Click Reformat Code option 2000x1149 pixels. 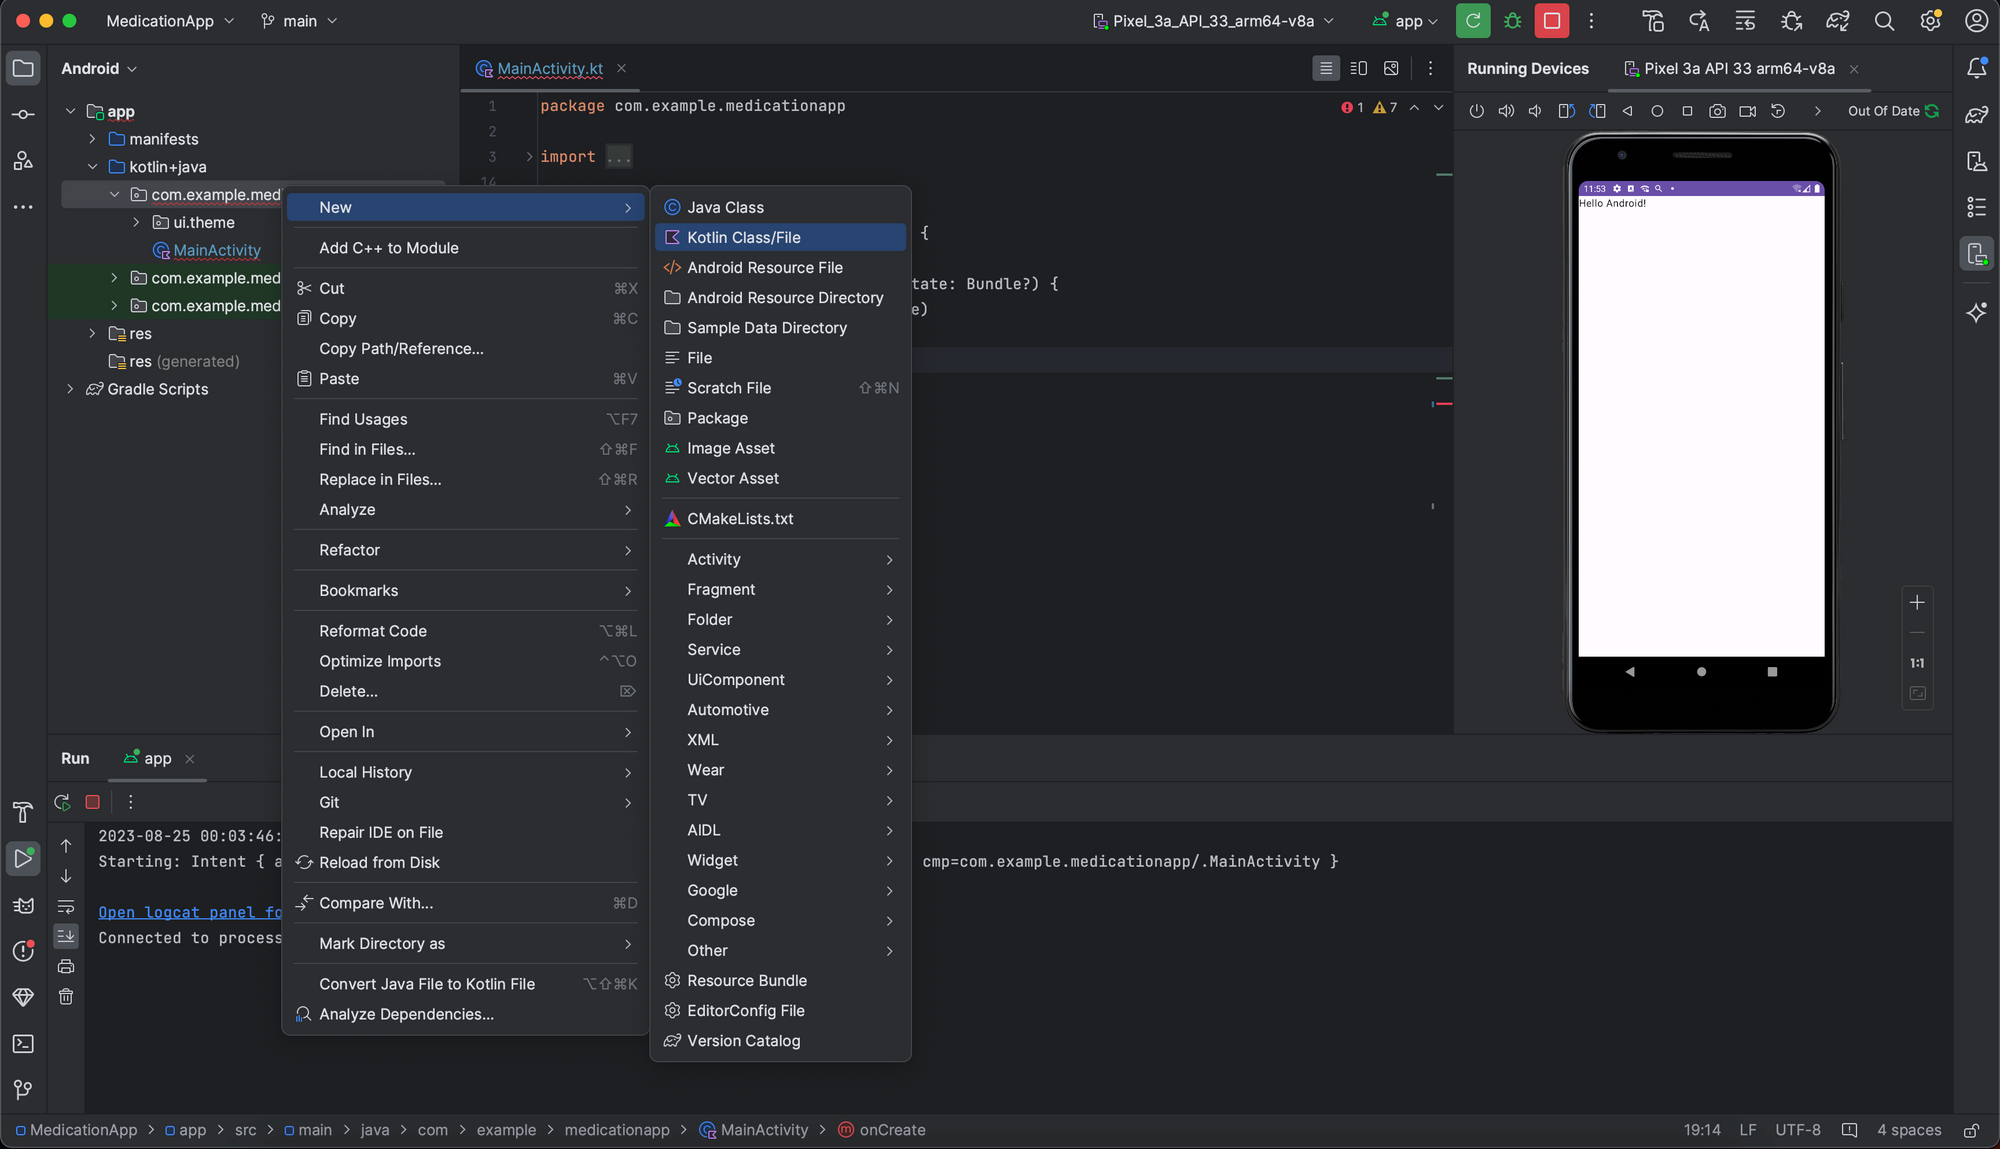click(x=372, y=631)
